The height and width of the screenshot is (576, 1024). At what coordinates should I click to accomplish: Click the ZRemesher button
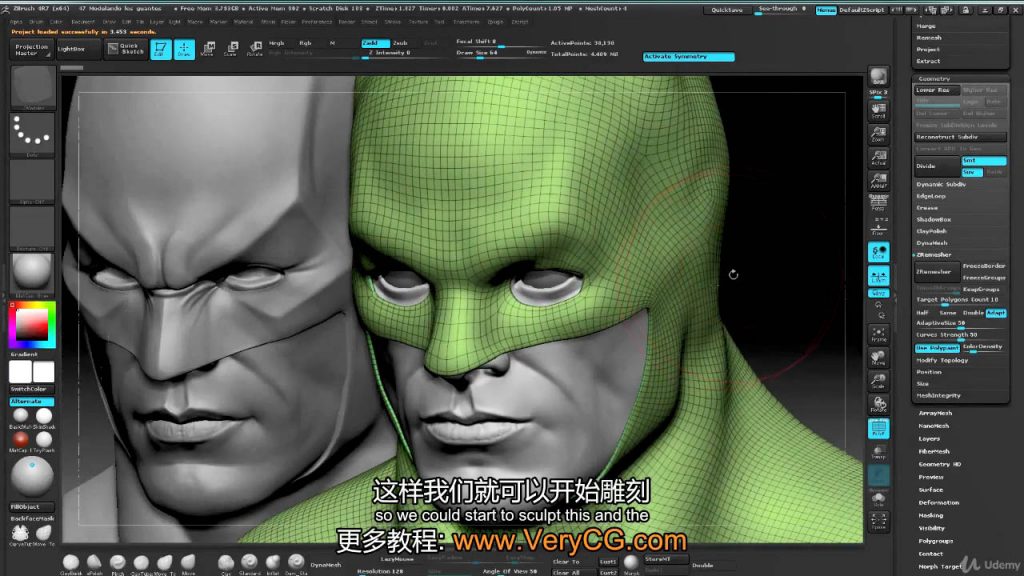click(x=936, y=272)
